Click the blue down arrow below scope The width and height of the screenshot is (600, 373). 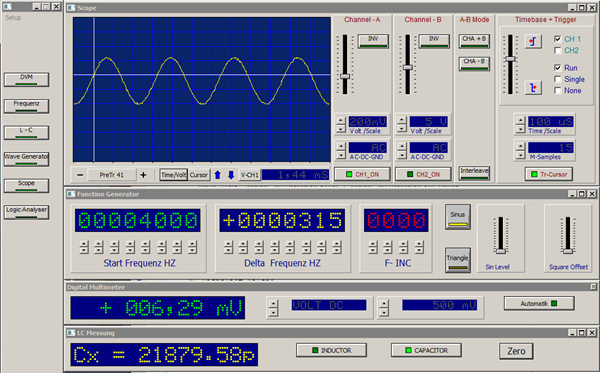click(231, 175)
